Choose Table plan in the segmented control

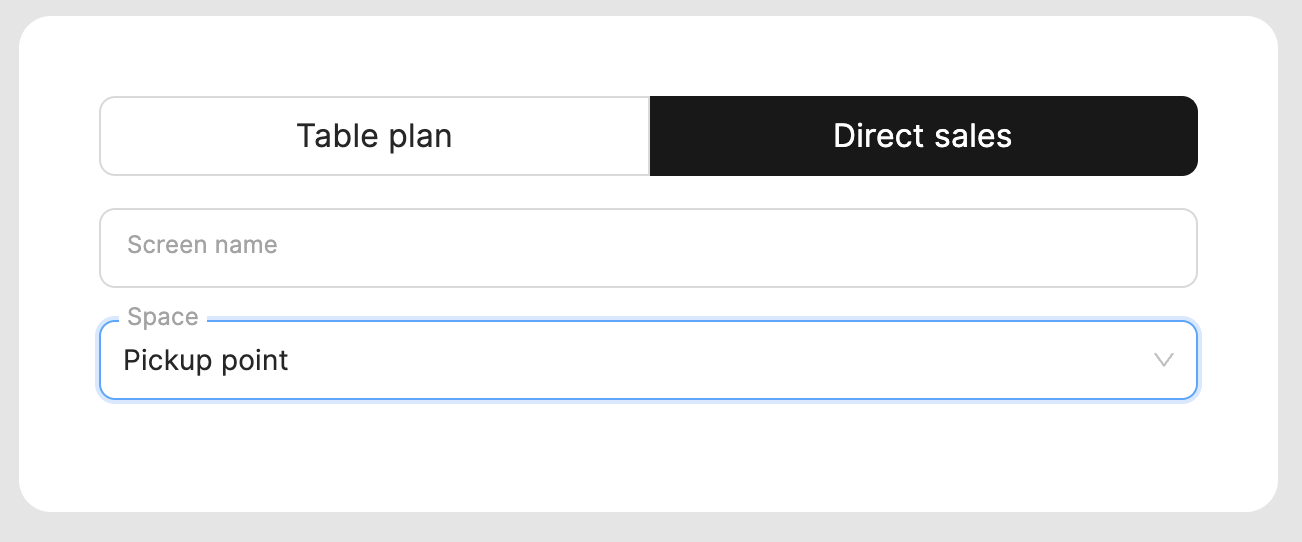click(375, 136)
